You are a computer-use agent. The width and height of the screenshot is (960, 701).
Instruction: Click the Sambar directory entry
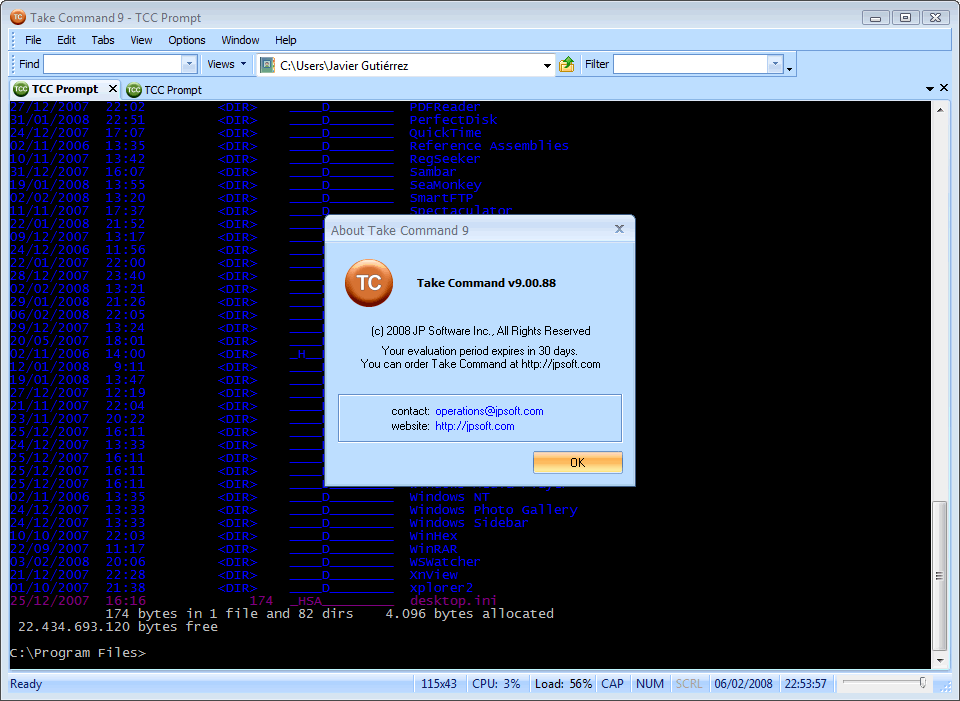(x=433, y=172)
